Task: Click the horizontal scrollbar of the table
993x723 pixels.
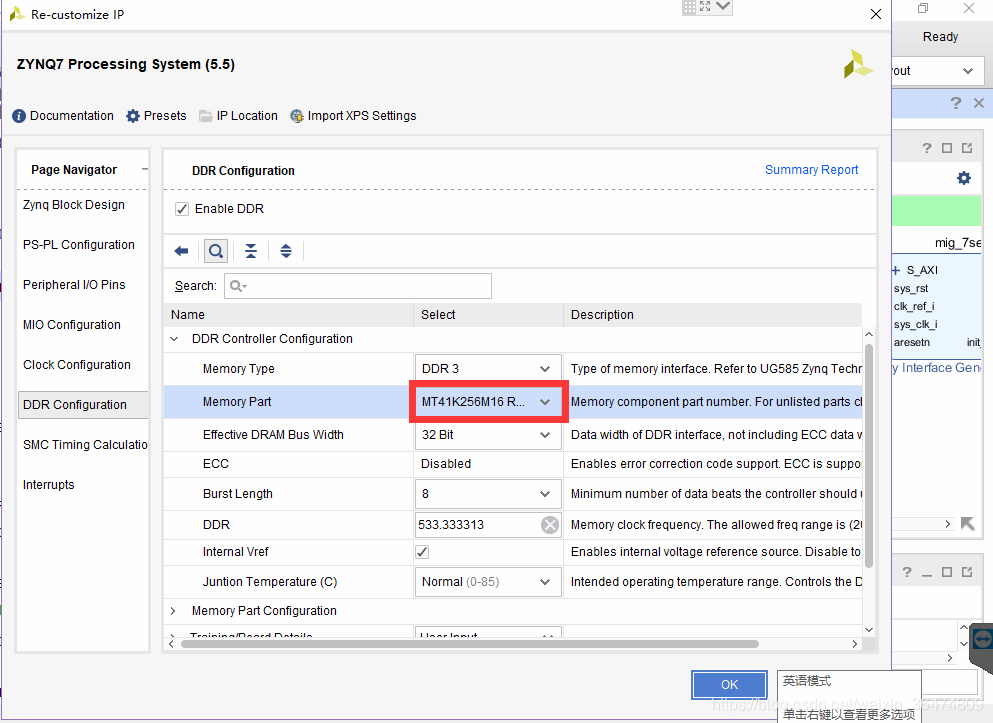Action: pos(470,644)
